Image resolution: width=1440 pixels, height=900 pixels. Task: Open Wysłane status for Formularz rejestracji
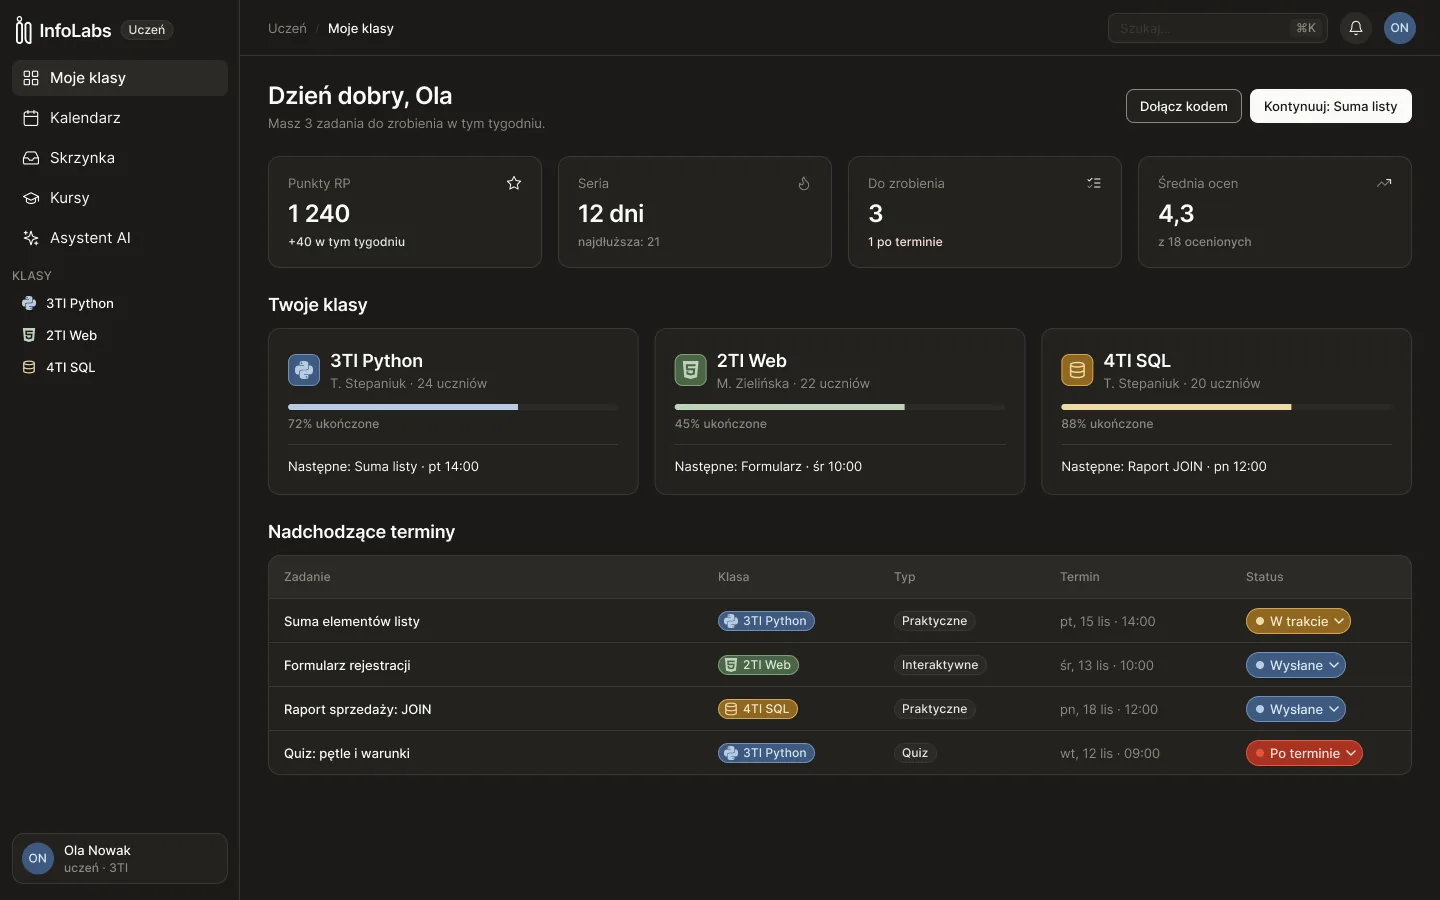(x=1296, y=665)
